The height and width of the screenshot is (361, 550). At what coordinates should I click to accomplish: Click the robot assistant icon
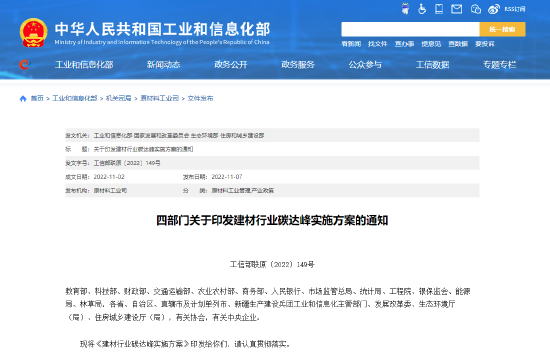(x=405, y=9)
